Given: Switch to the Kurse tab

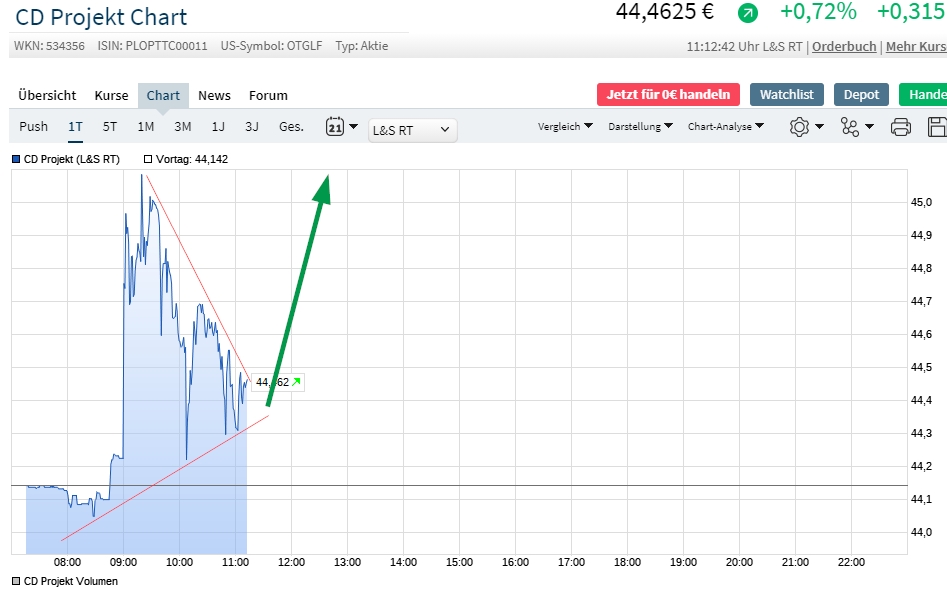Looking at the screenshot, I should tap(111, 95).
